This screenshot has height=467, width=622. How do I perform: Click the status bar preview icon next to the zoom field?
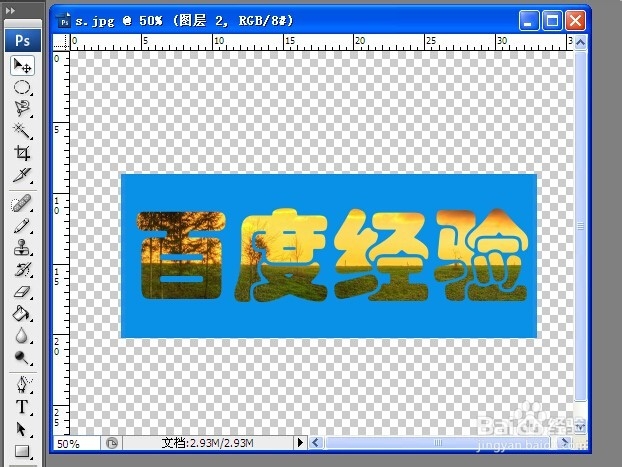(x=112, y=443)
